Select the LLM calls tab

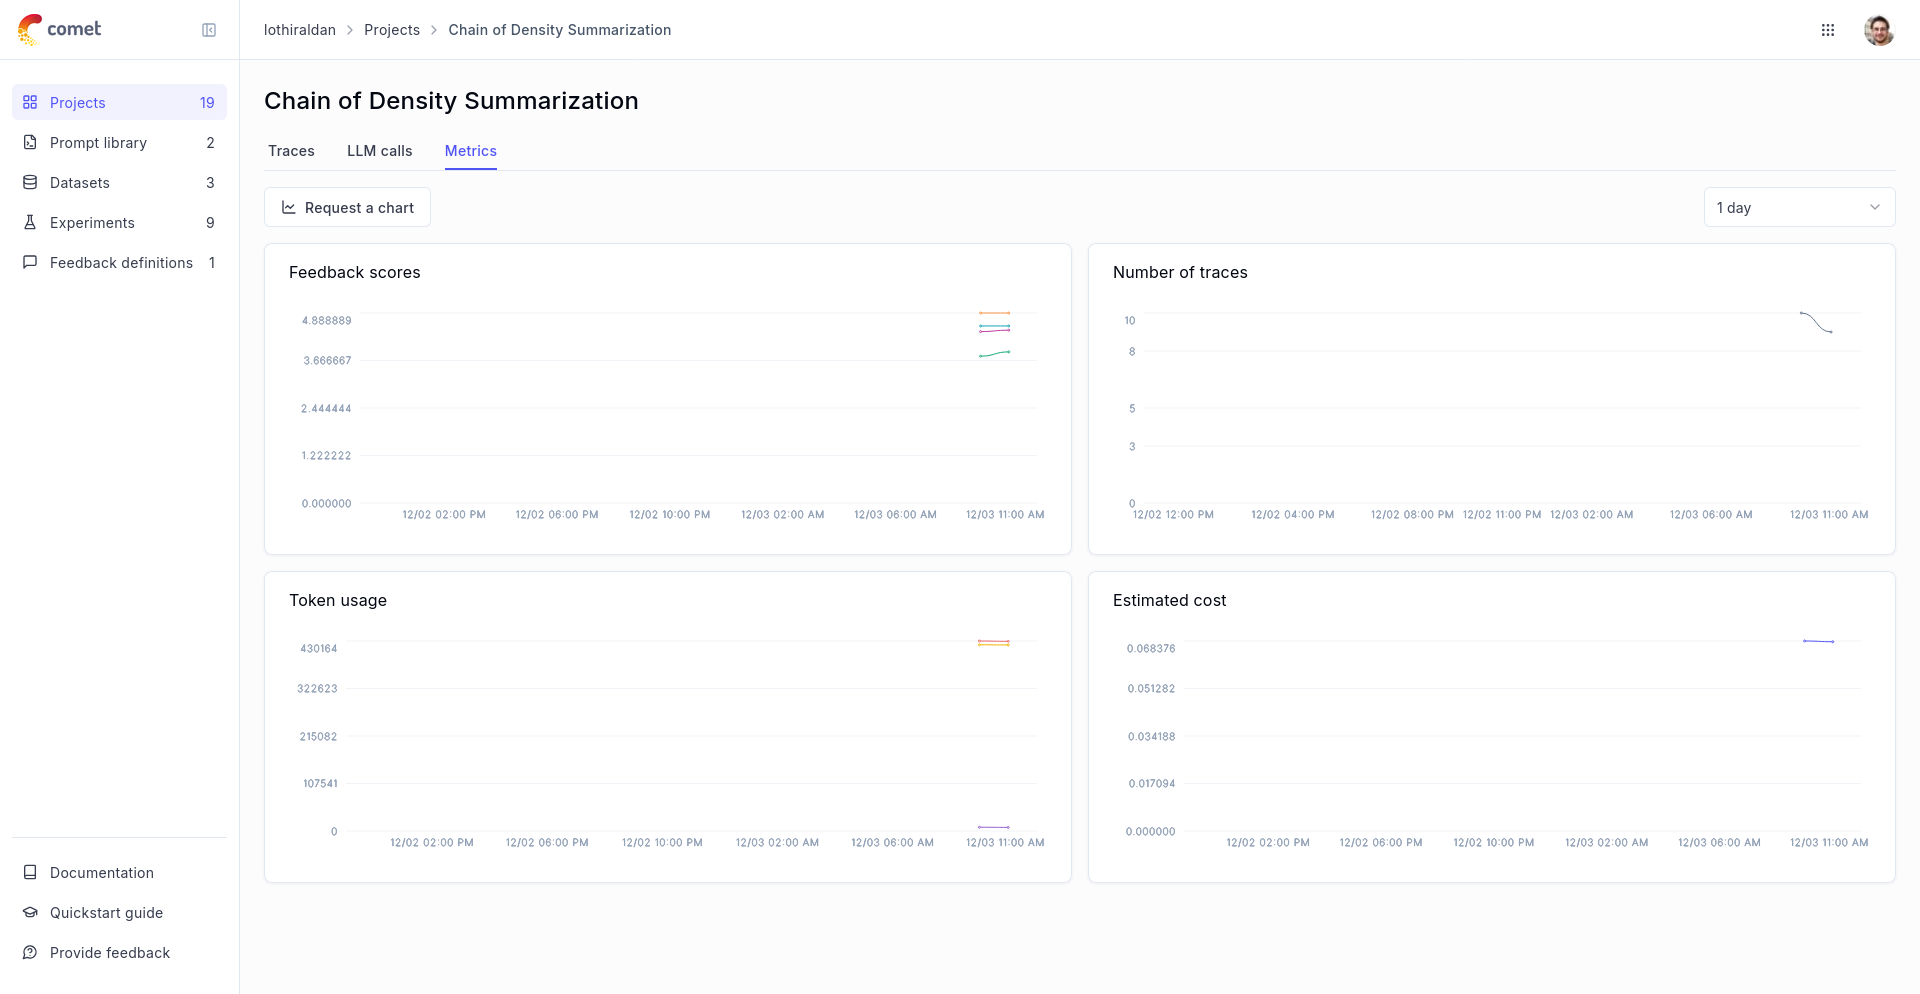pos(379,150)
